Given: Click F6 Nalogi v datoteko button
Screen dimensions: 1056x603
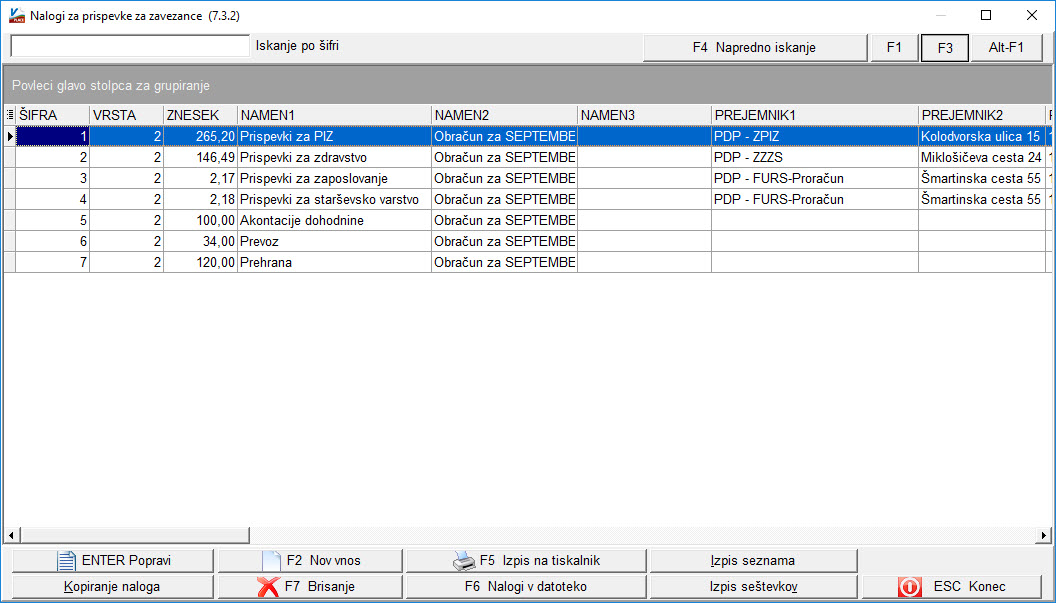Looking at the screenshot, I should pyautogui.click(x=526, y=586).
